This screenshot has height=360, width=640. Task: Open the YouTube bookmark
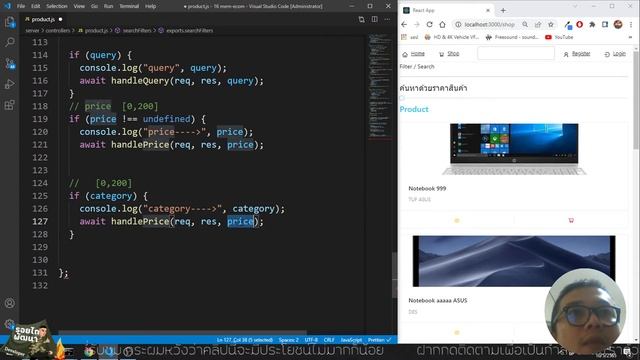click(559, 37)
